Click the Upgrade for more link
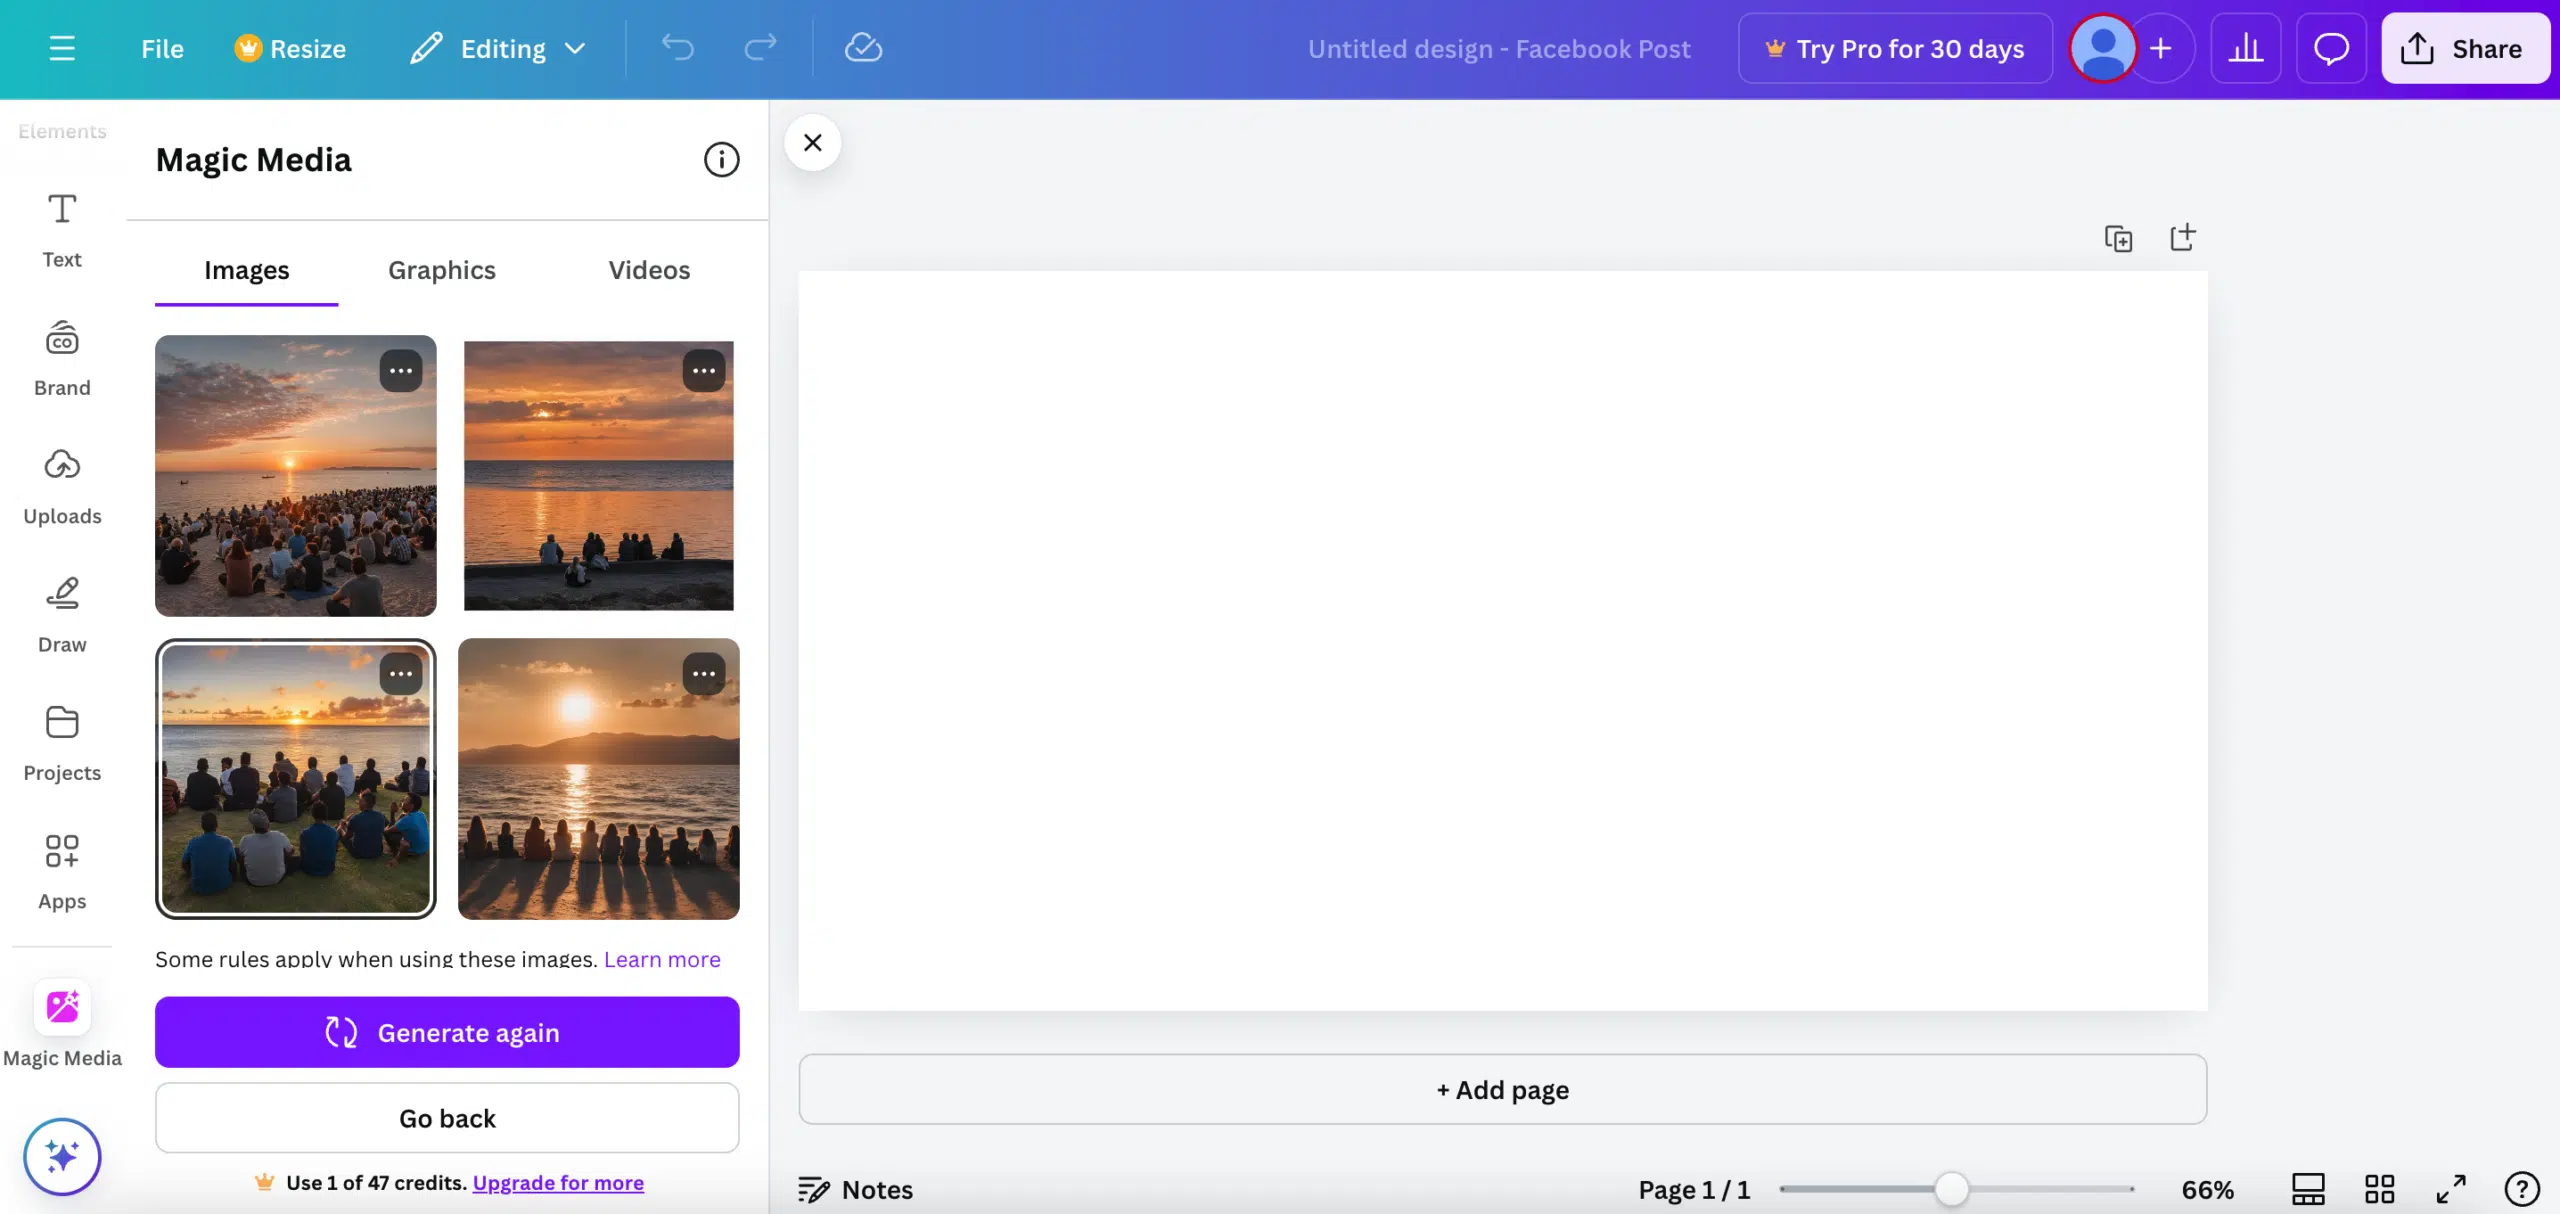Screen dimensions: 2560x1214 click(x=558, y=1182)
